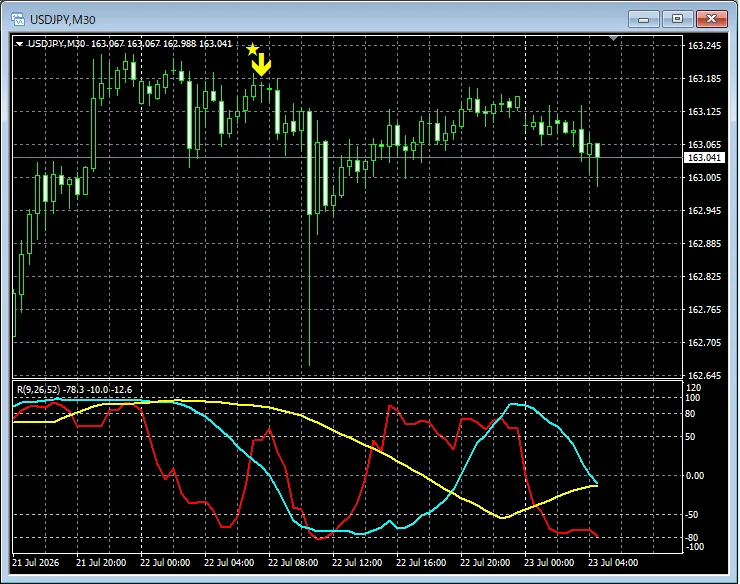This screenshot has height=584, width=740.
Task: Click the chart shift triangle marker at top
Action: 613,38
